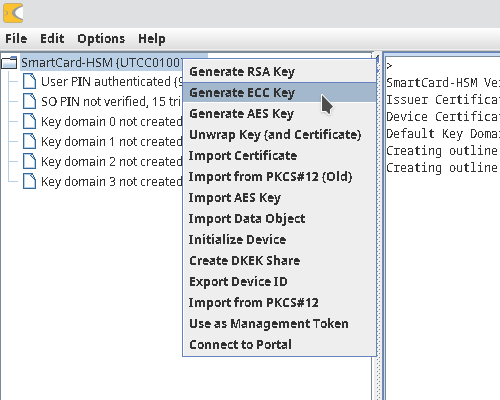This screenshot has width=500, height=400.
Task: Choose Export Device ID entry
Action: 279,282
